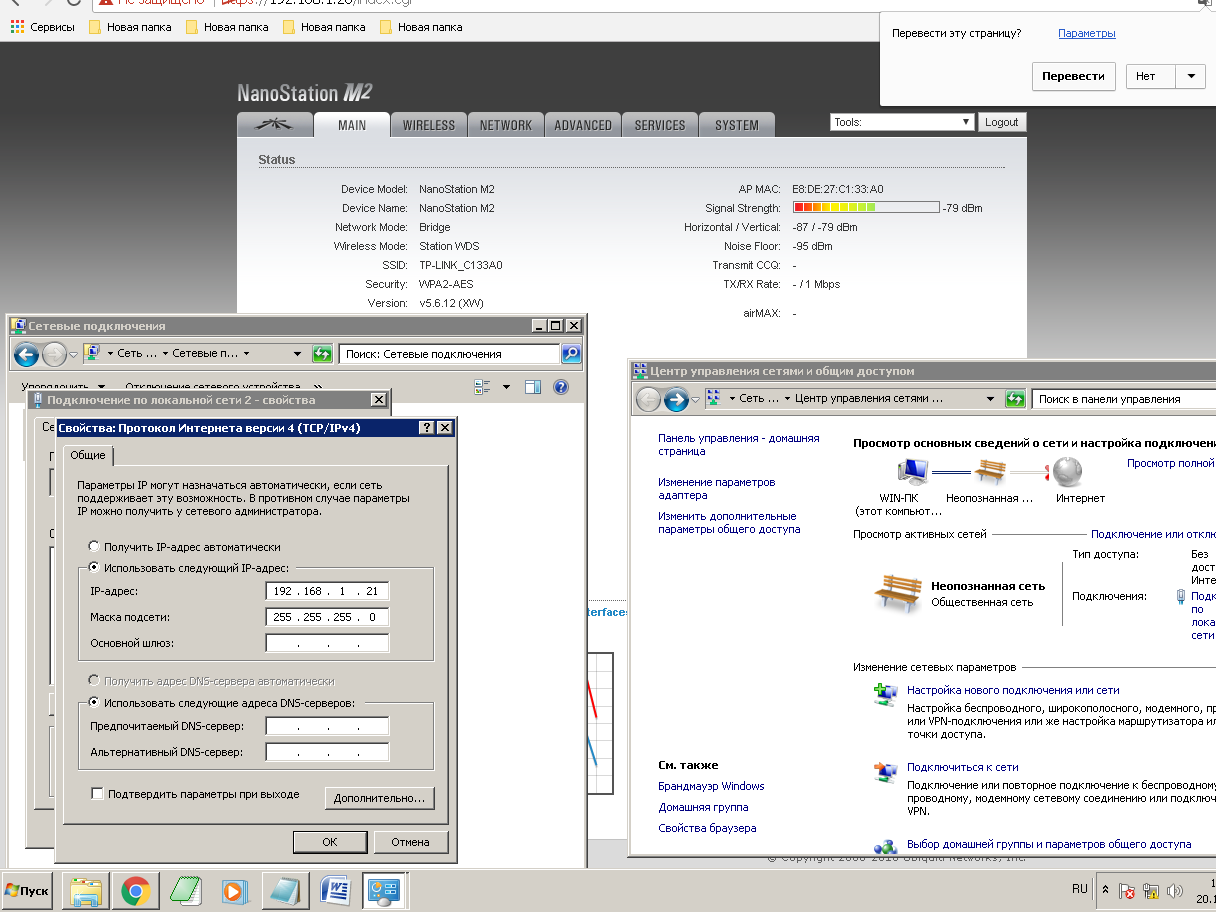The height and width of the screenshot is (912, 1216).
Task: Expand more toolbar commands chevron in Сетевые подключения
Action: [x=317, y=386]
